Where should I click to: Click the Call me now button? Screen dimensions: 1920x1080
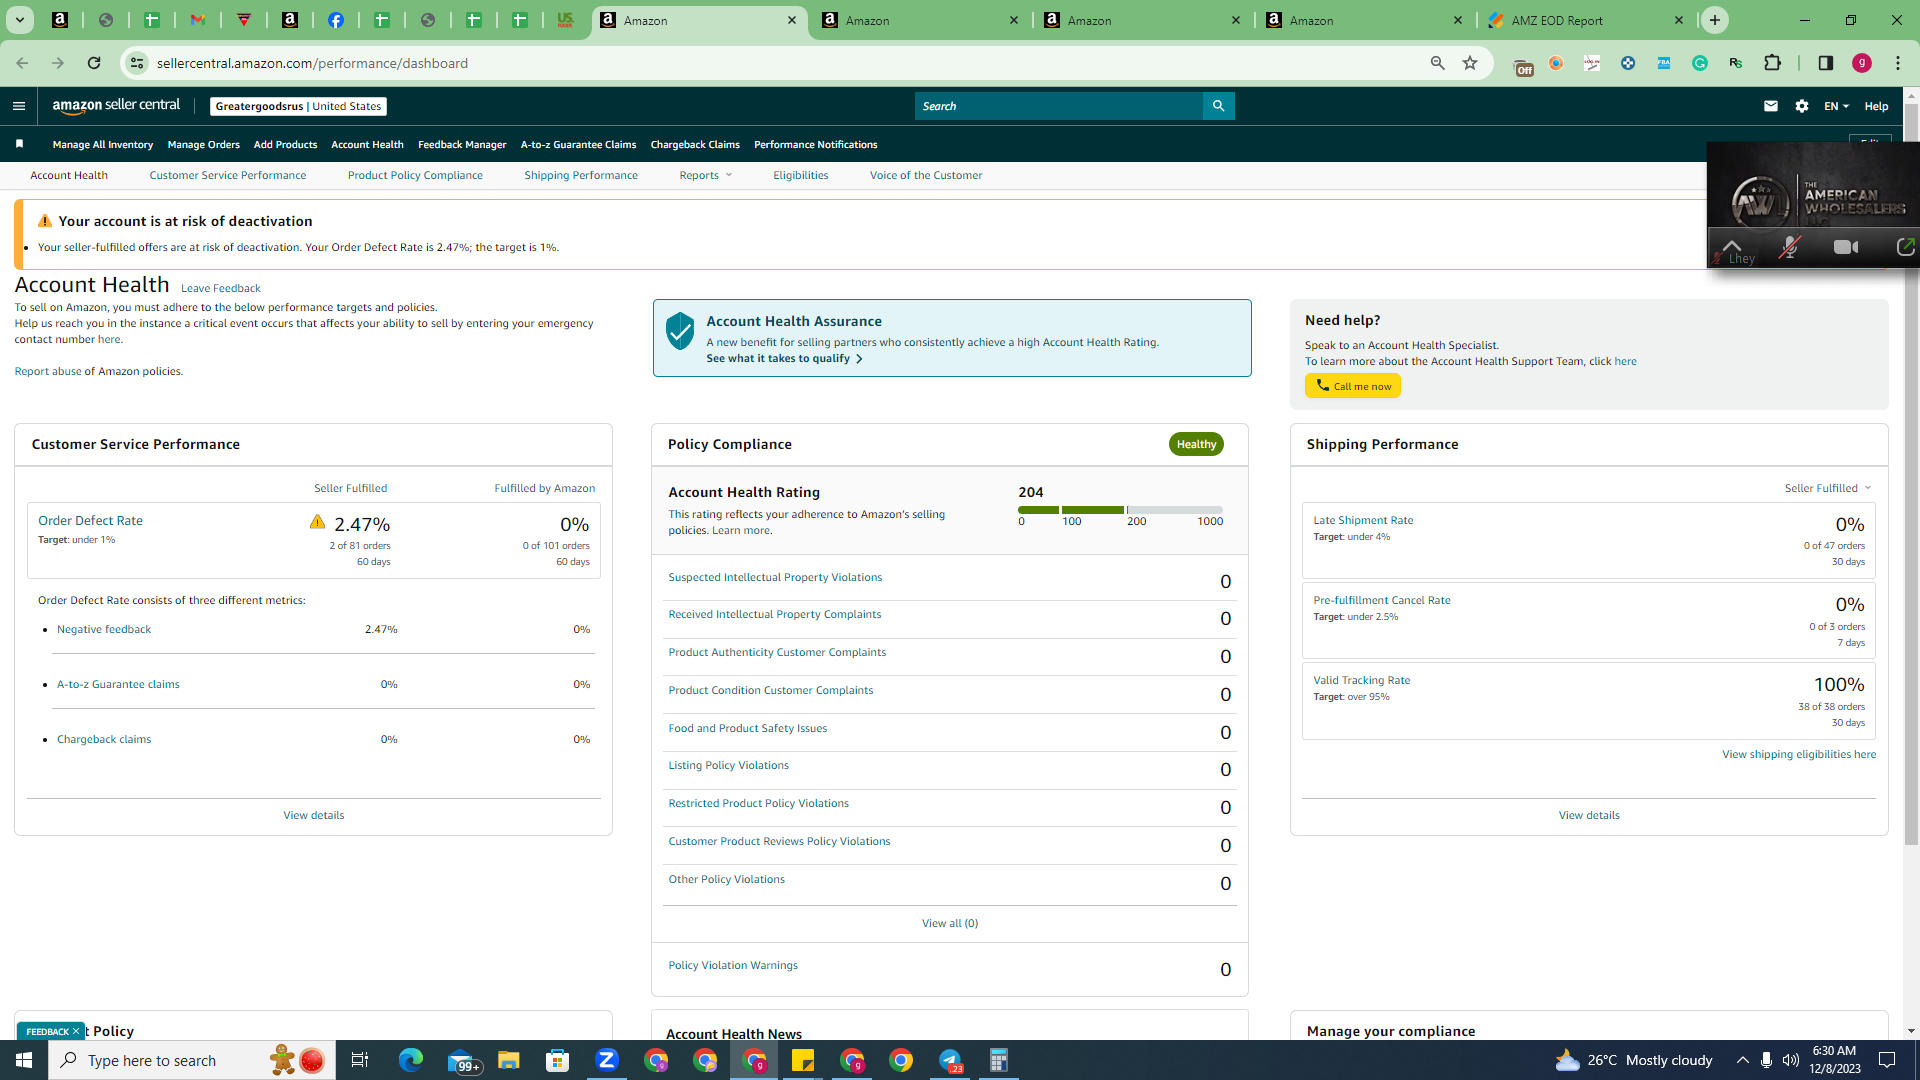(x=1352, y=386)
